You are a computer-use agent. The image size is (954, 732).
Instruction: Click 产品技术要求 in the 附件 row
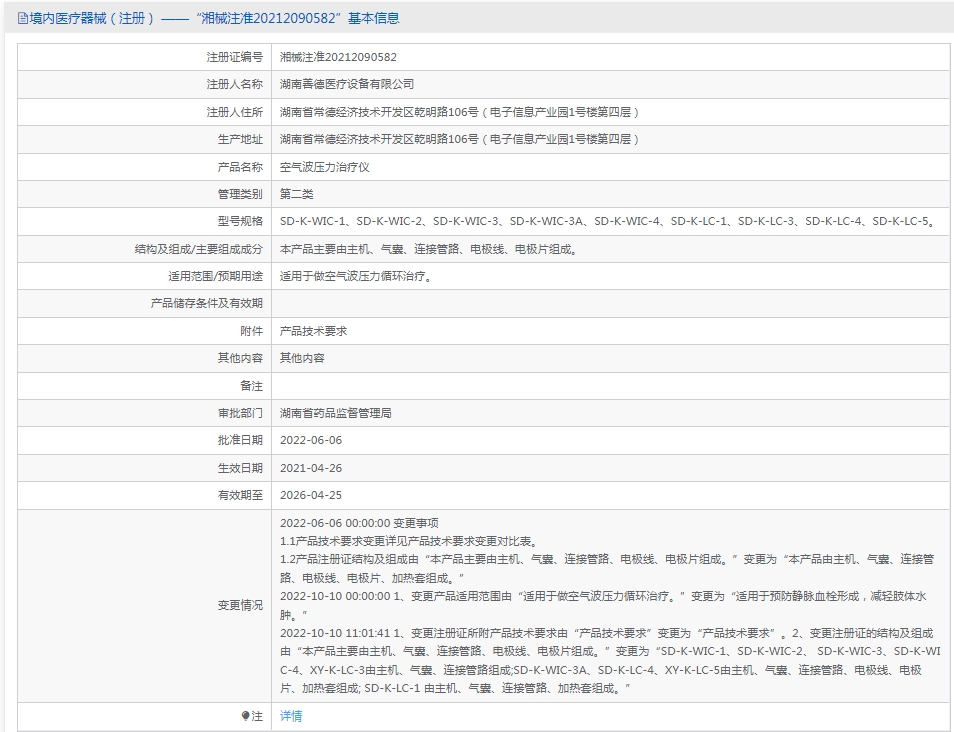pyautogui.click(x=313, y=330)
